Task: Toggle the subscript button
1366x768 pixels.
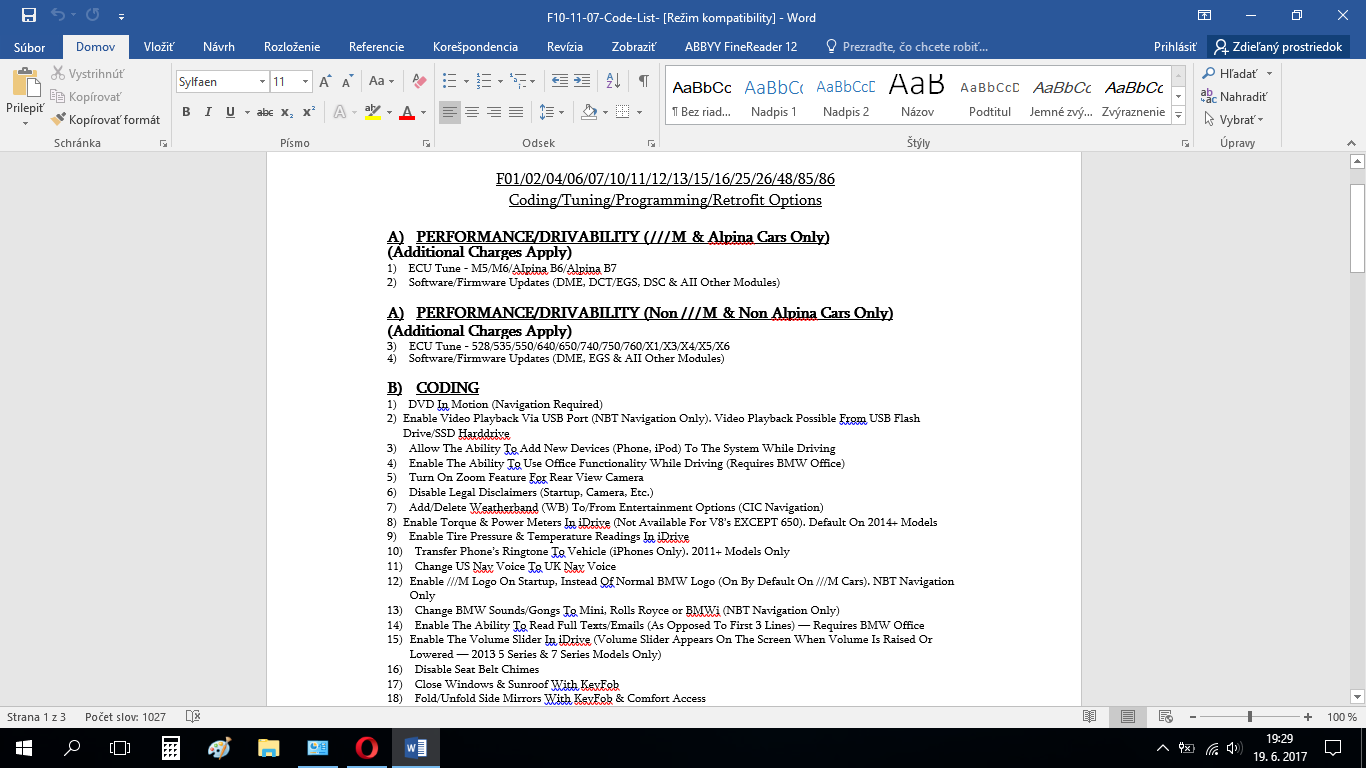Action: click(287, 112)
